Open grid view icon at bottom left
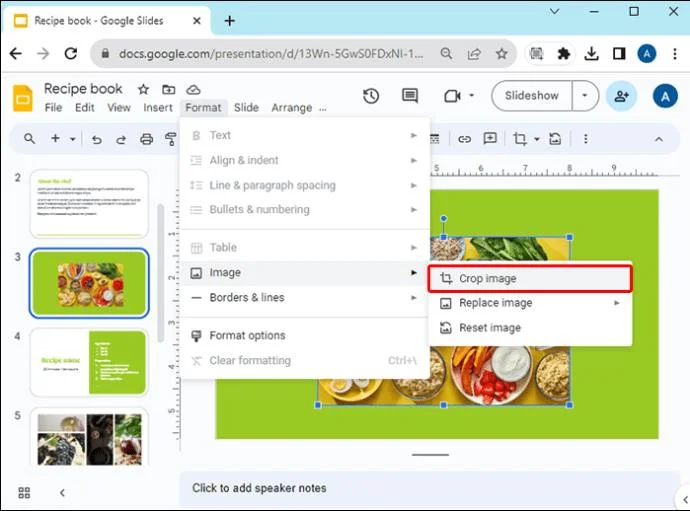Screen dimensions: 690x511 click(x=24, y=493)
